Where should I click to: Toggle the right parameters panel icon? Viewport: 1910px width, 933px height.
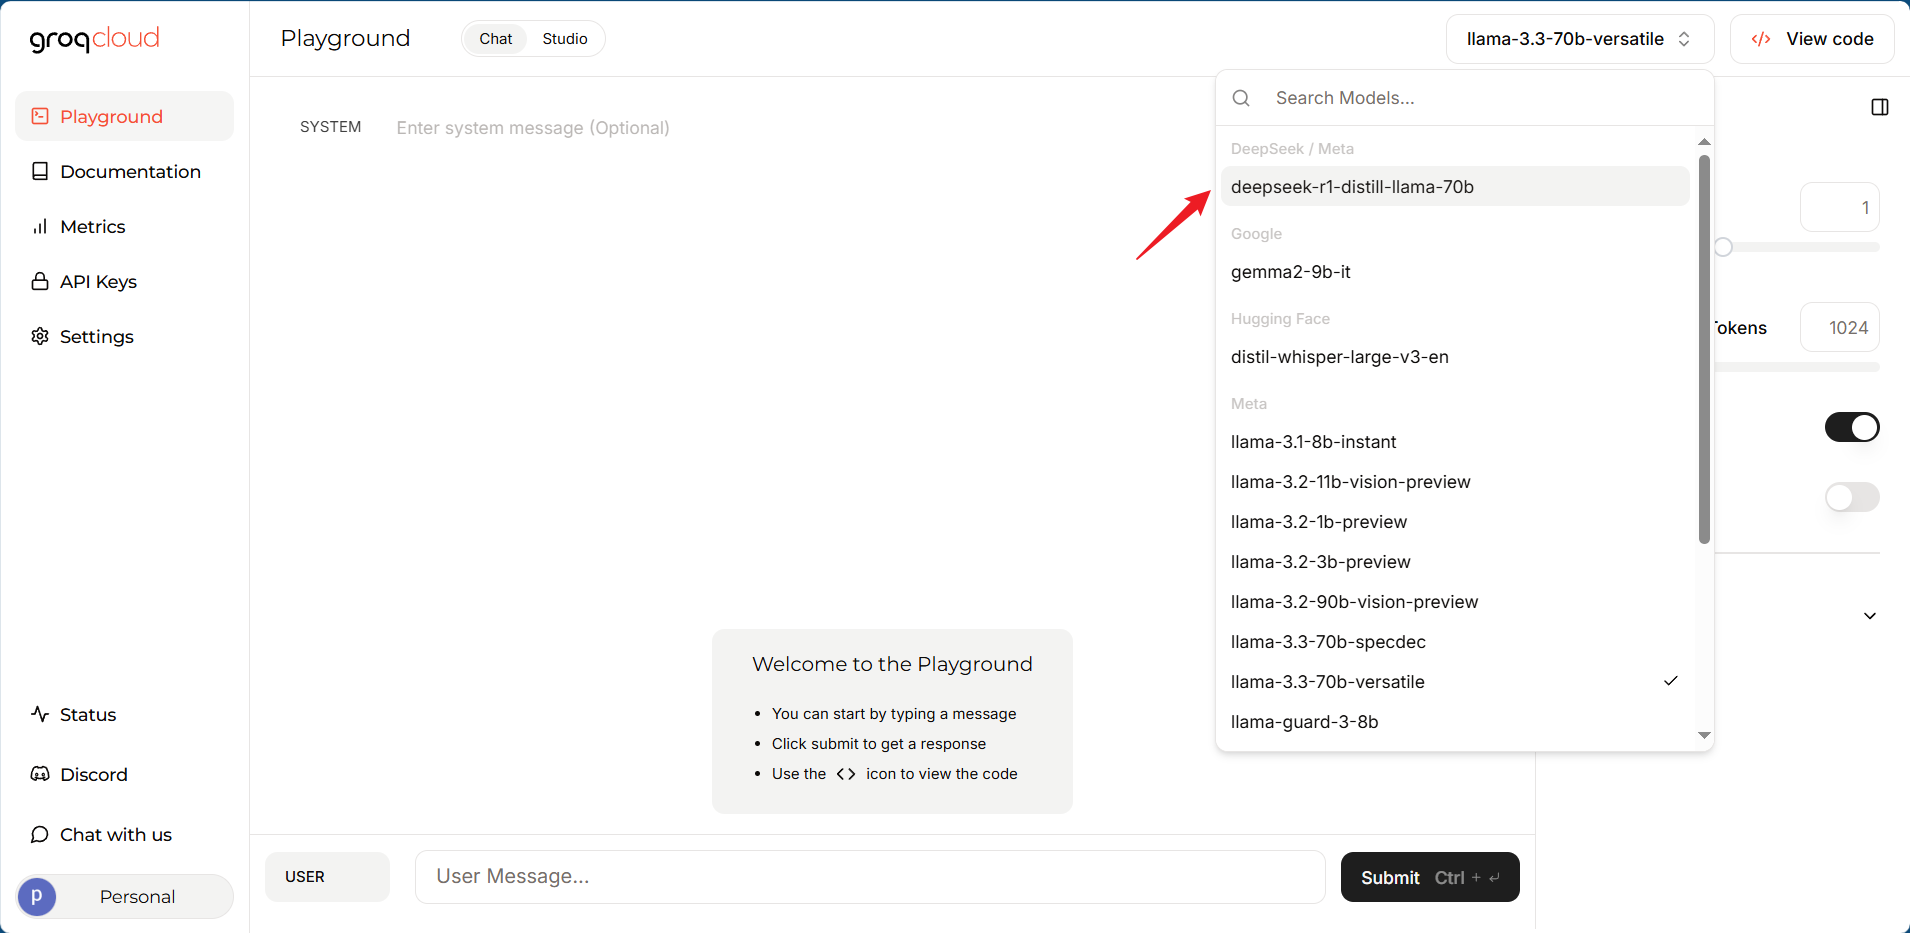coord(1880,107)
